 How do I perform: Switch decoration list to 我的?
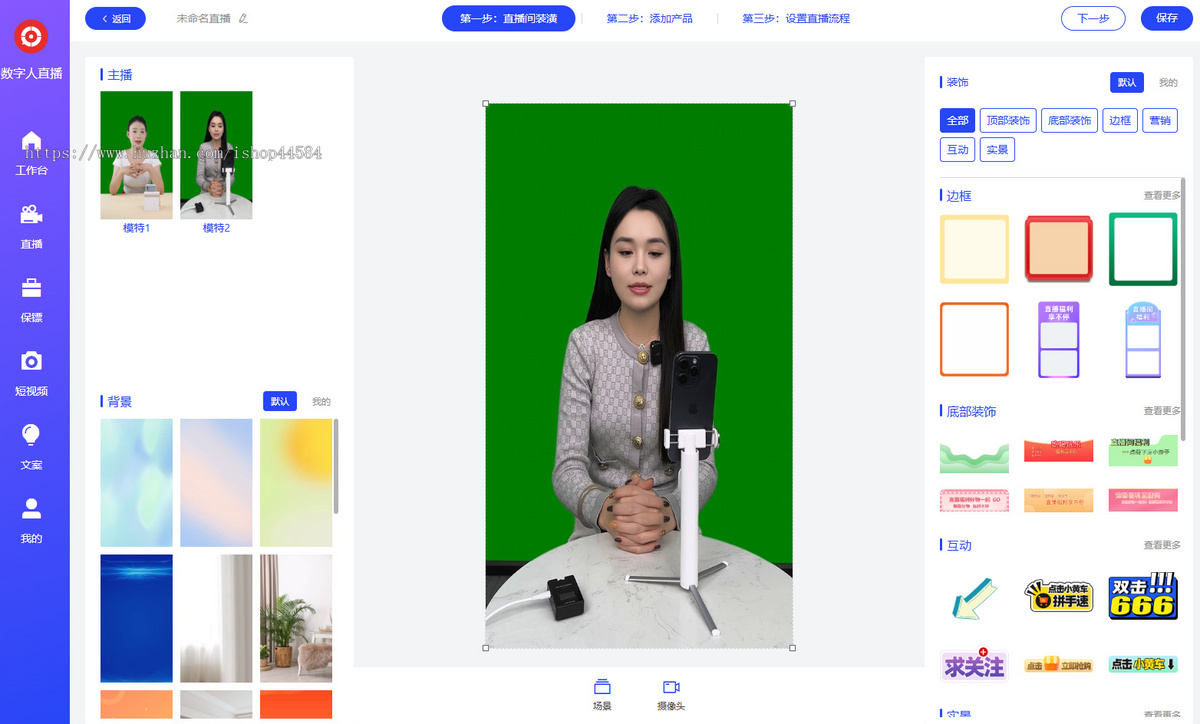1167,82
